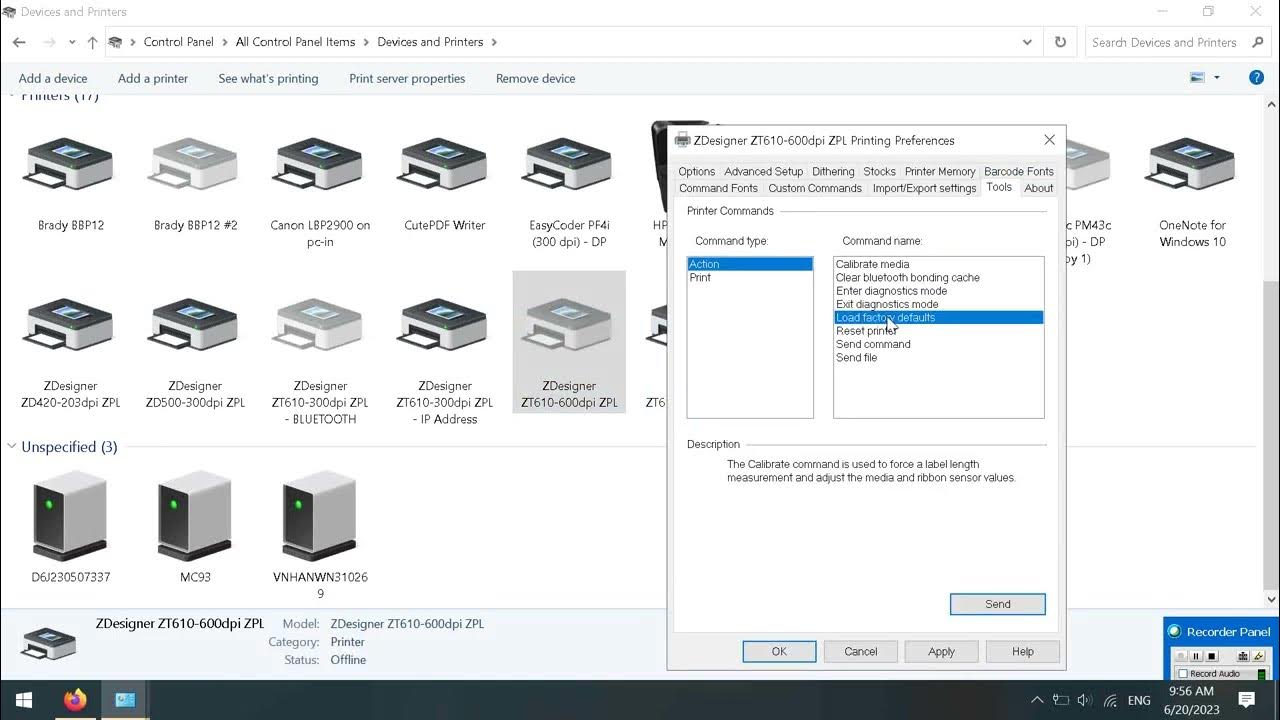Open the Control Panel taskbar icon
This screenshot has width=1280, height=720.
125,700
